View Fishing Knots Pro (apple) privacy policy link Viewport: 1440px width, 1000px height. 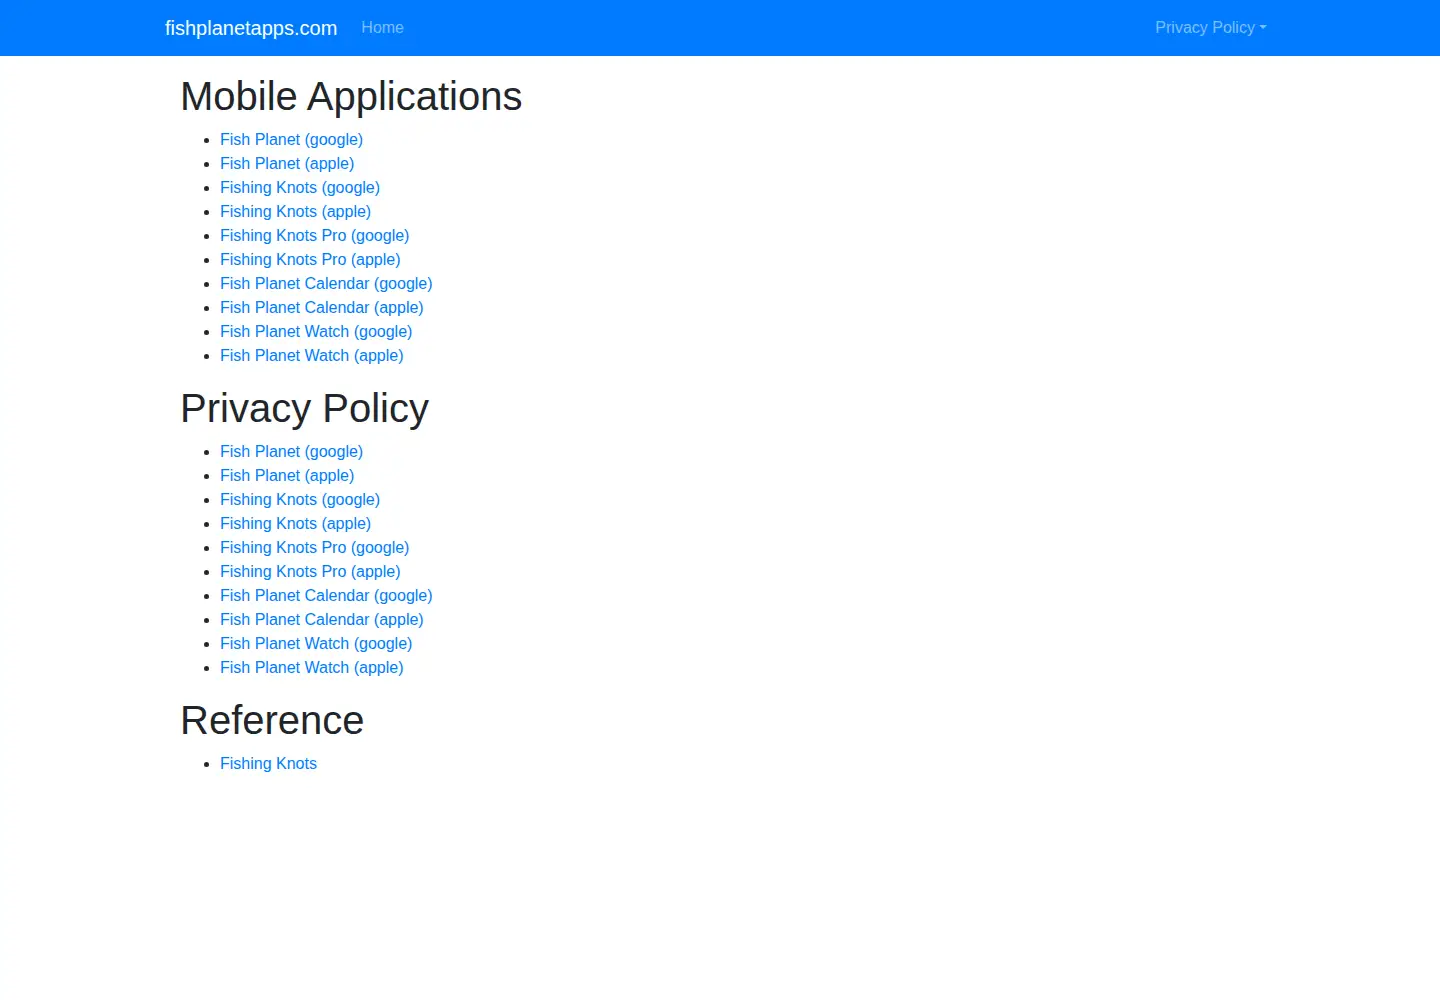point(310,571)
